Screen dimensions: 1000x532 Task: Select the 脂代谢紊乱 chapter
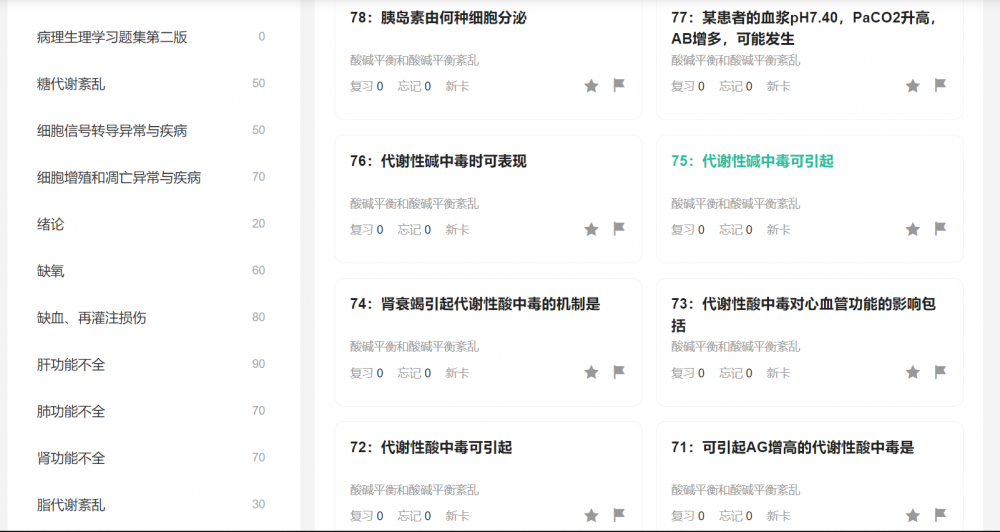[x=71, y=505]
